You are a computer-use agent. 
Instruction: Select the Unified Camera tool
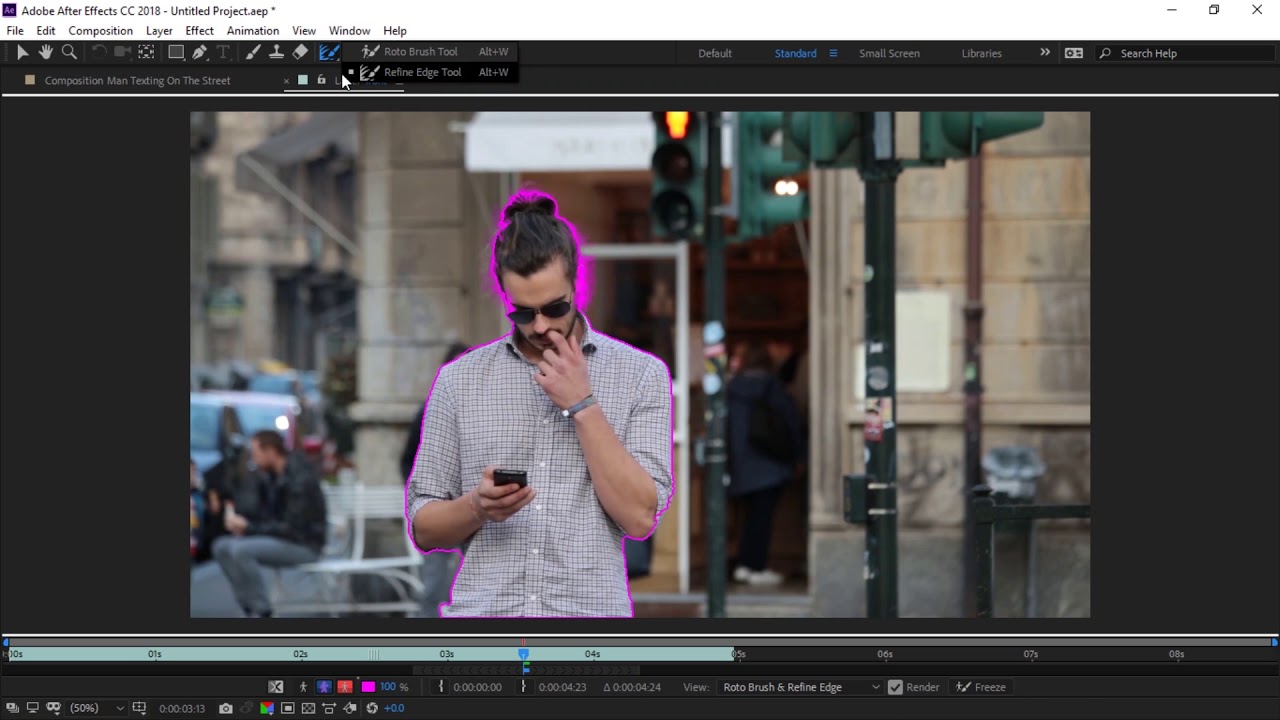(x=122, y=52)
